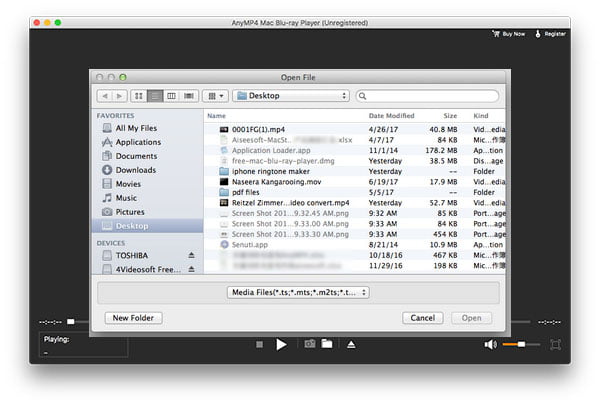The height and width of the screenshot is (406, 600).
Task: Switch to column view
Action: click(x=171, y=96)
